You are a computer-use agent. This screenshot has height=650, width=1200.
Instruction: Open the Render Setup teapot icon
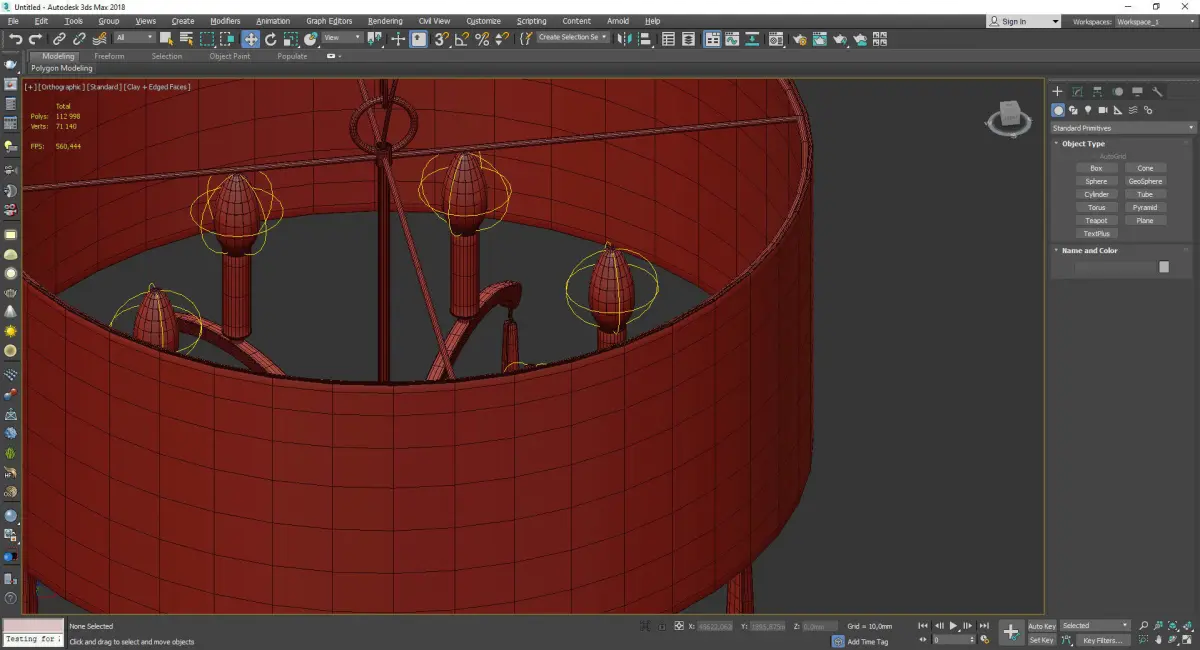(x=799, y=39)
